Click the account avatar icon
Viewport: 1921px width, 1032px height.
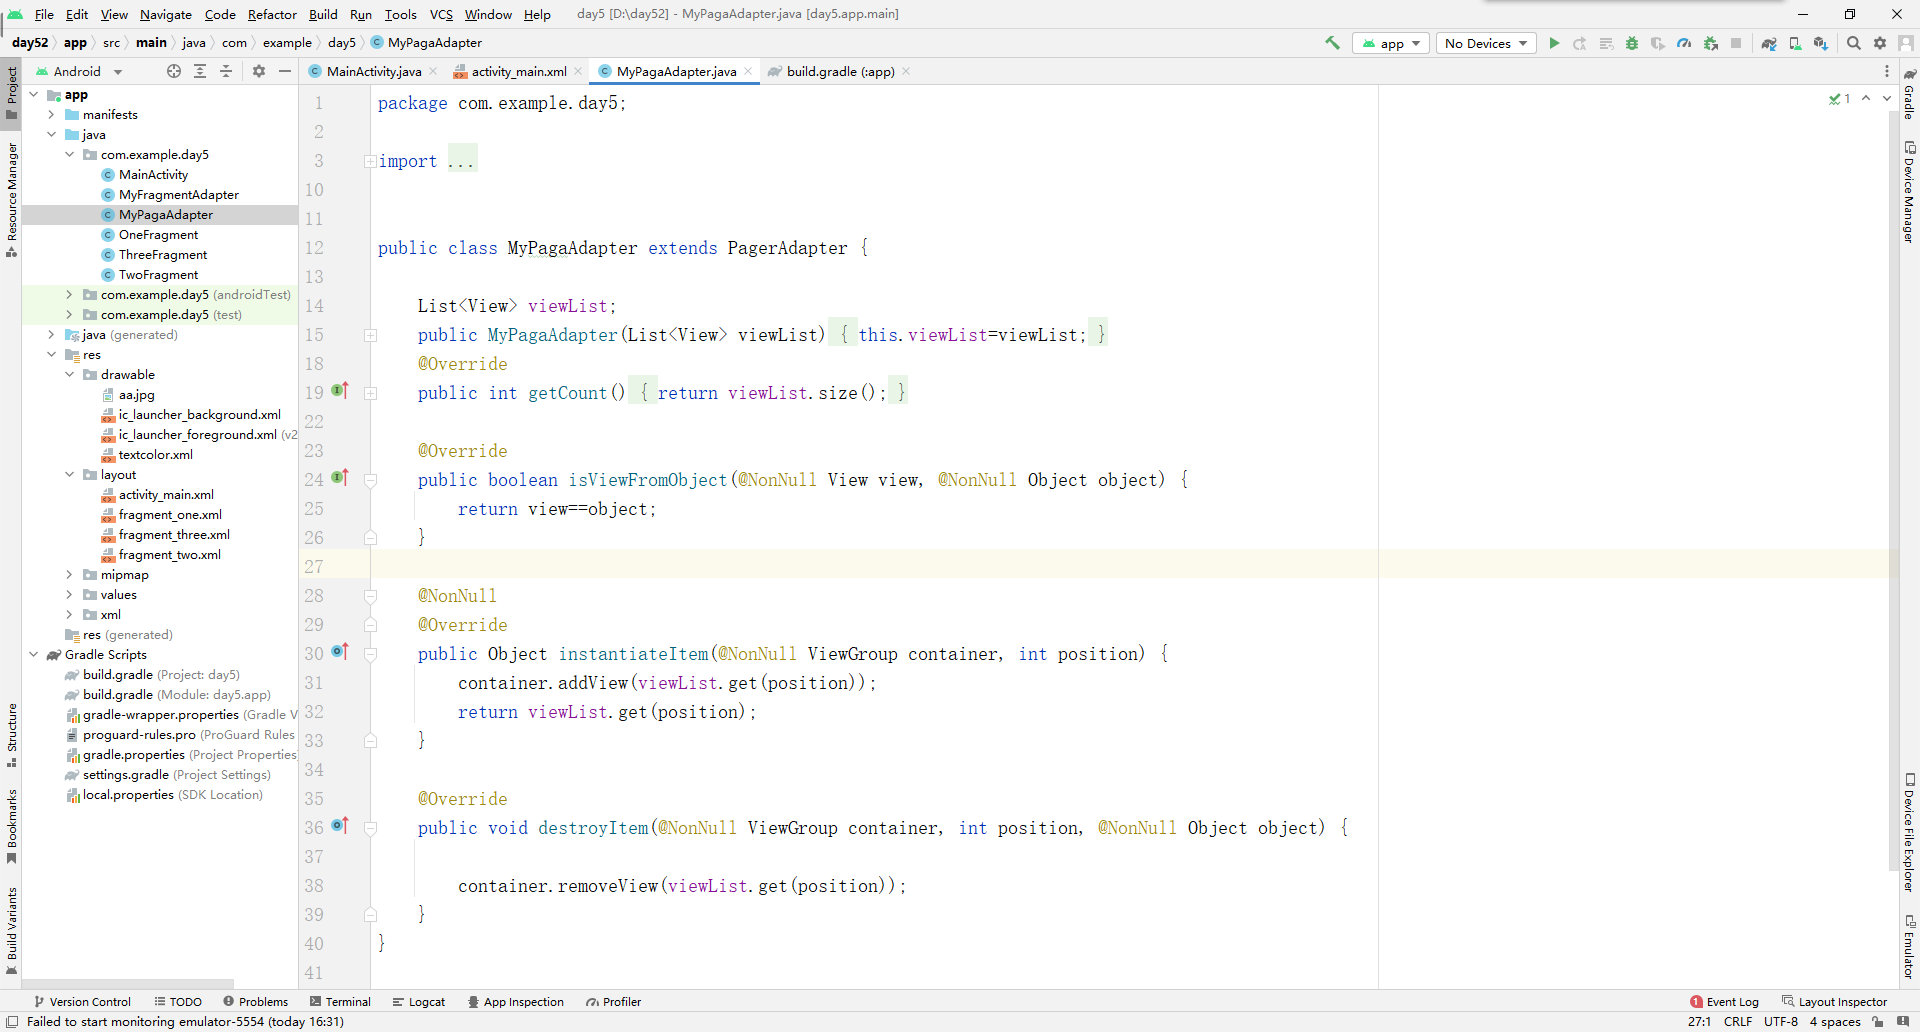coord(1906,43)
